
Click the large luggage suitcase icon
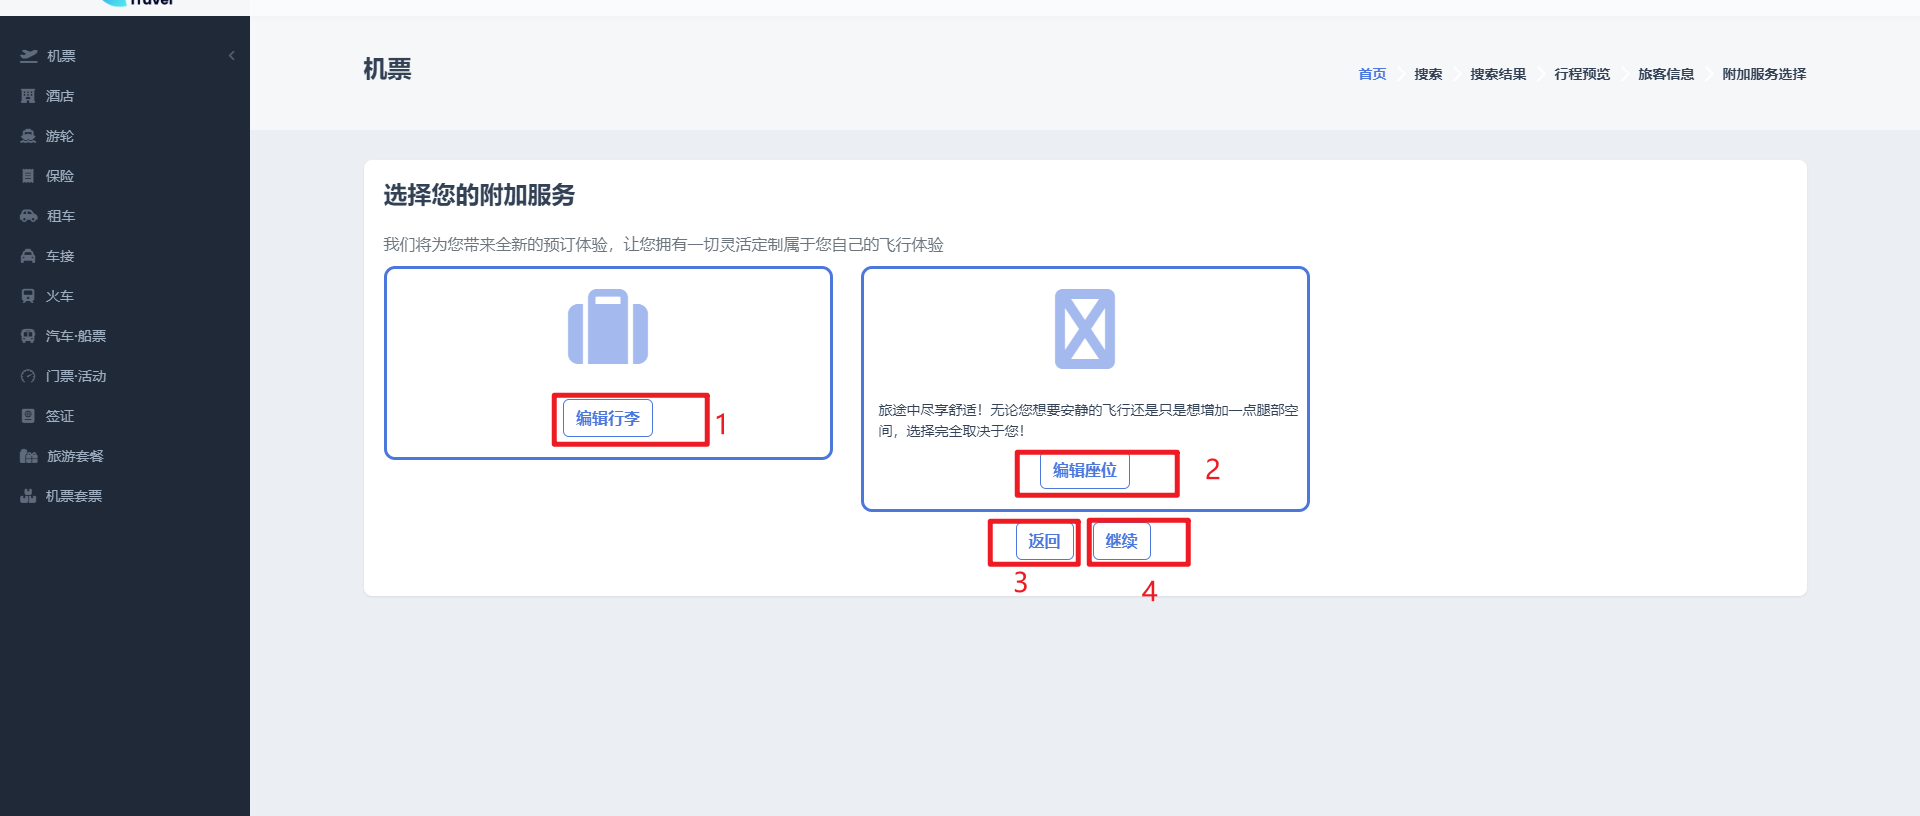(x=608, y=328)
